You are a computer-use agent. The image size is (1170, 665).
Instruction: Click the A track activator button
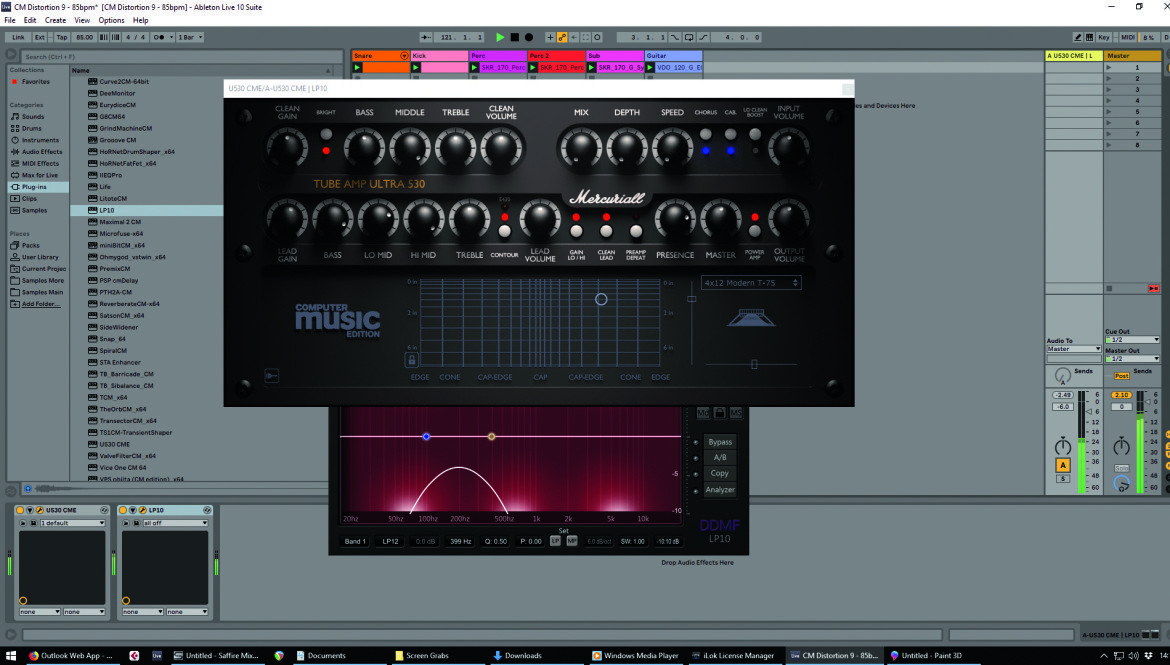(x=1063, y=465)
